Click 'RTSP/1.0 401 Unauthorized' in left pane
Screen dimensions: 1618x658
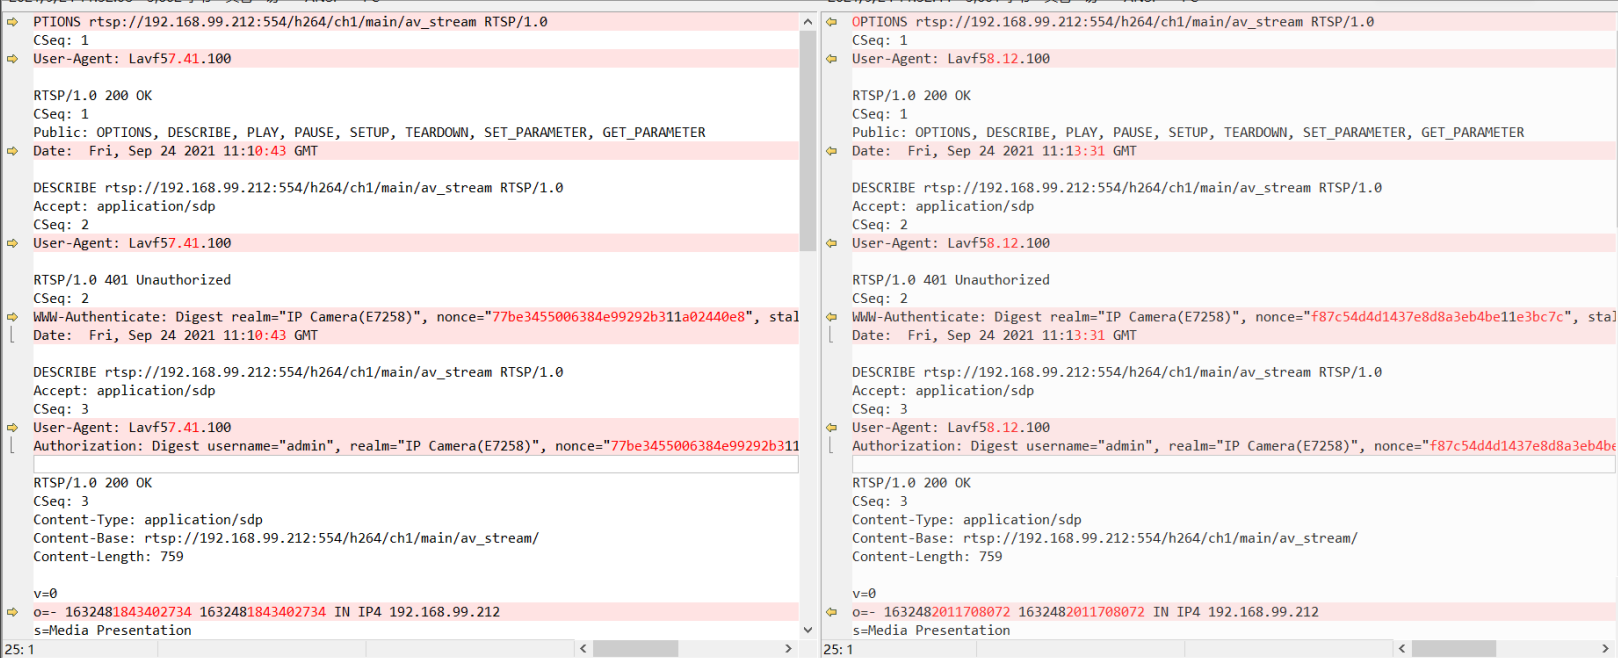point(132,280)
